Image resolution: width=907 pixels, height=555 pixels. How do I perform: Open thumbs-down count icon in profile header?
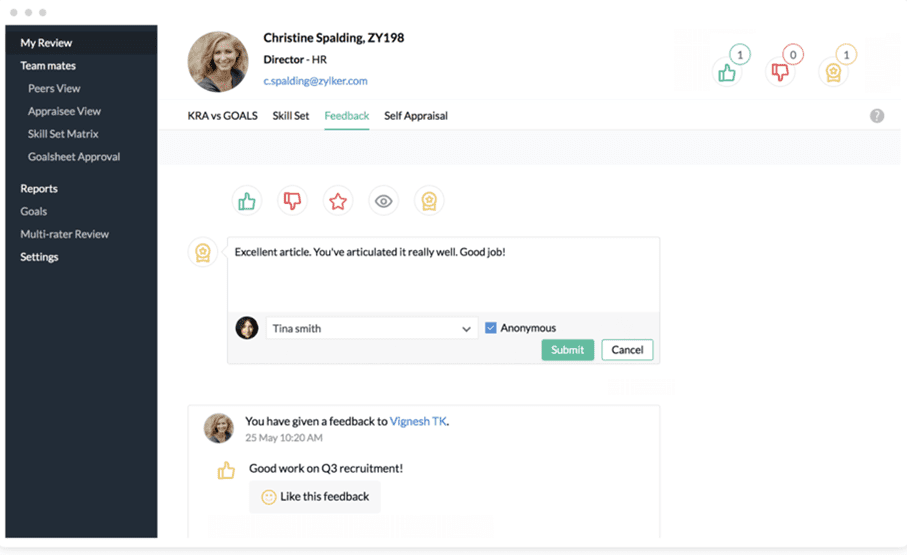tap(780, 72)
